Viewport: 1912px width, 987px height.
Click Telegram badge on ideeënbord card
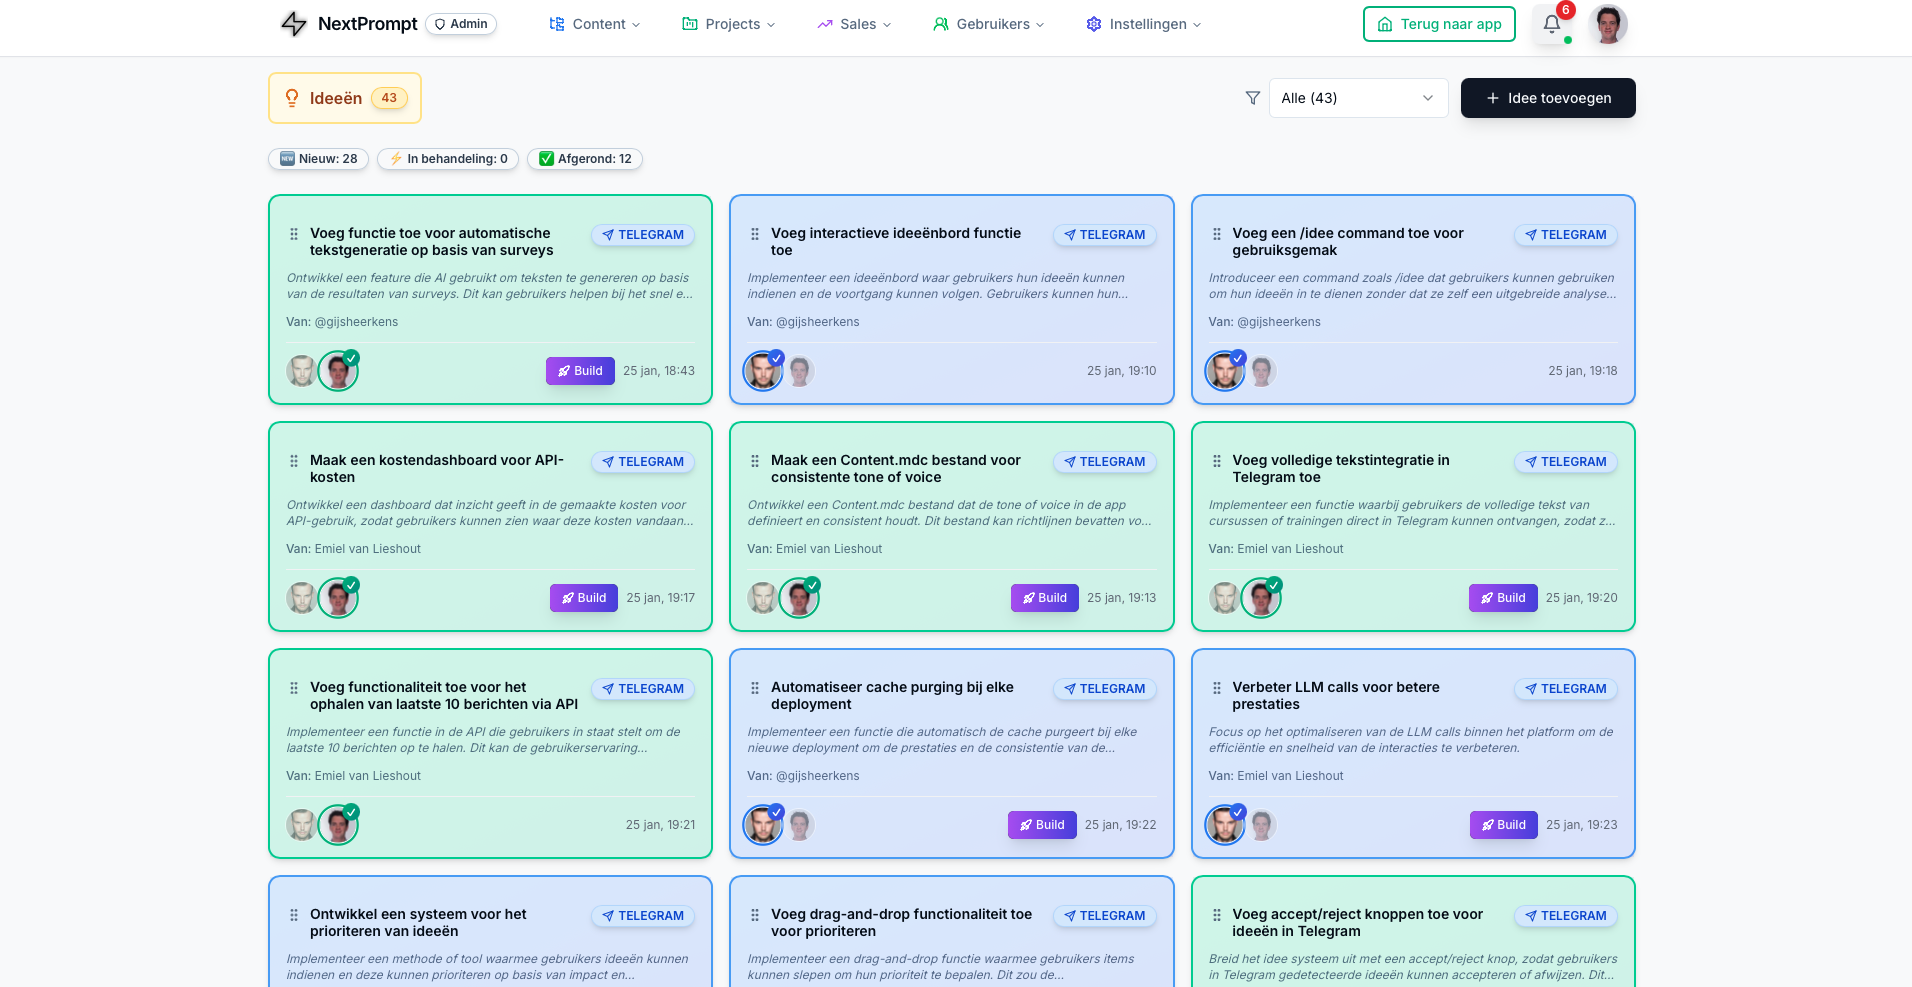[1104, 235]
